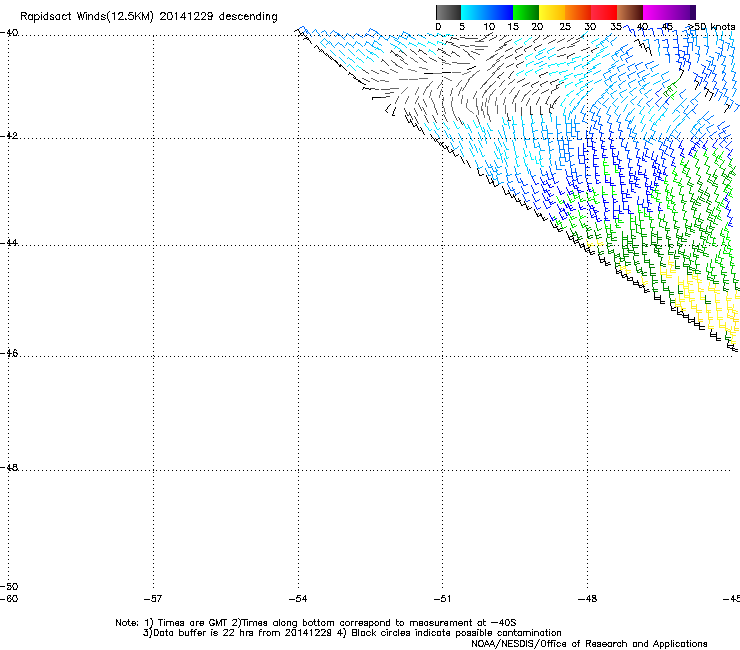The image size is (740, 650).
Task: Click the blue 10-15 knots legend swatch
Action: point(500,12)
